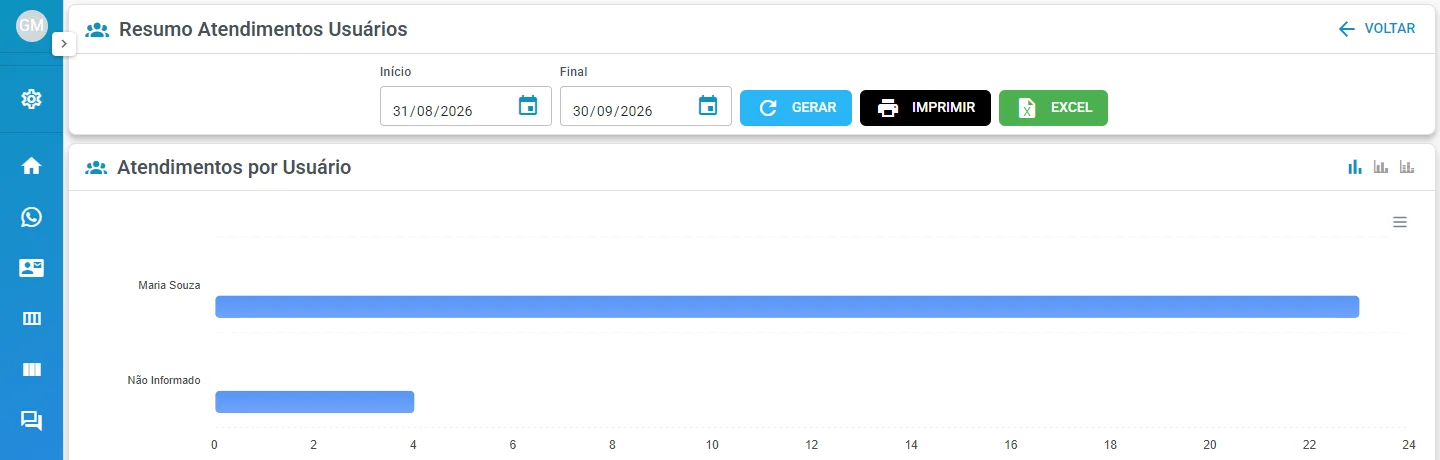Click the Não Informado axis label
The image size is (1440, 460).
[164, 380]
